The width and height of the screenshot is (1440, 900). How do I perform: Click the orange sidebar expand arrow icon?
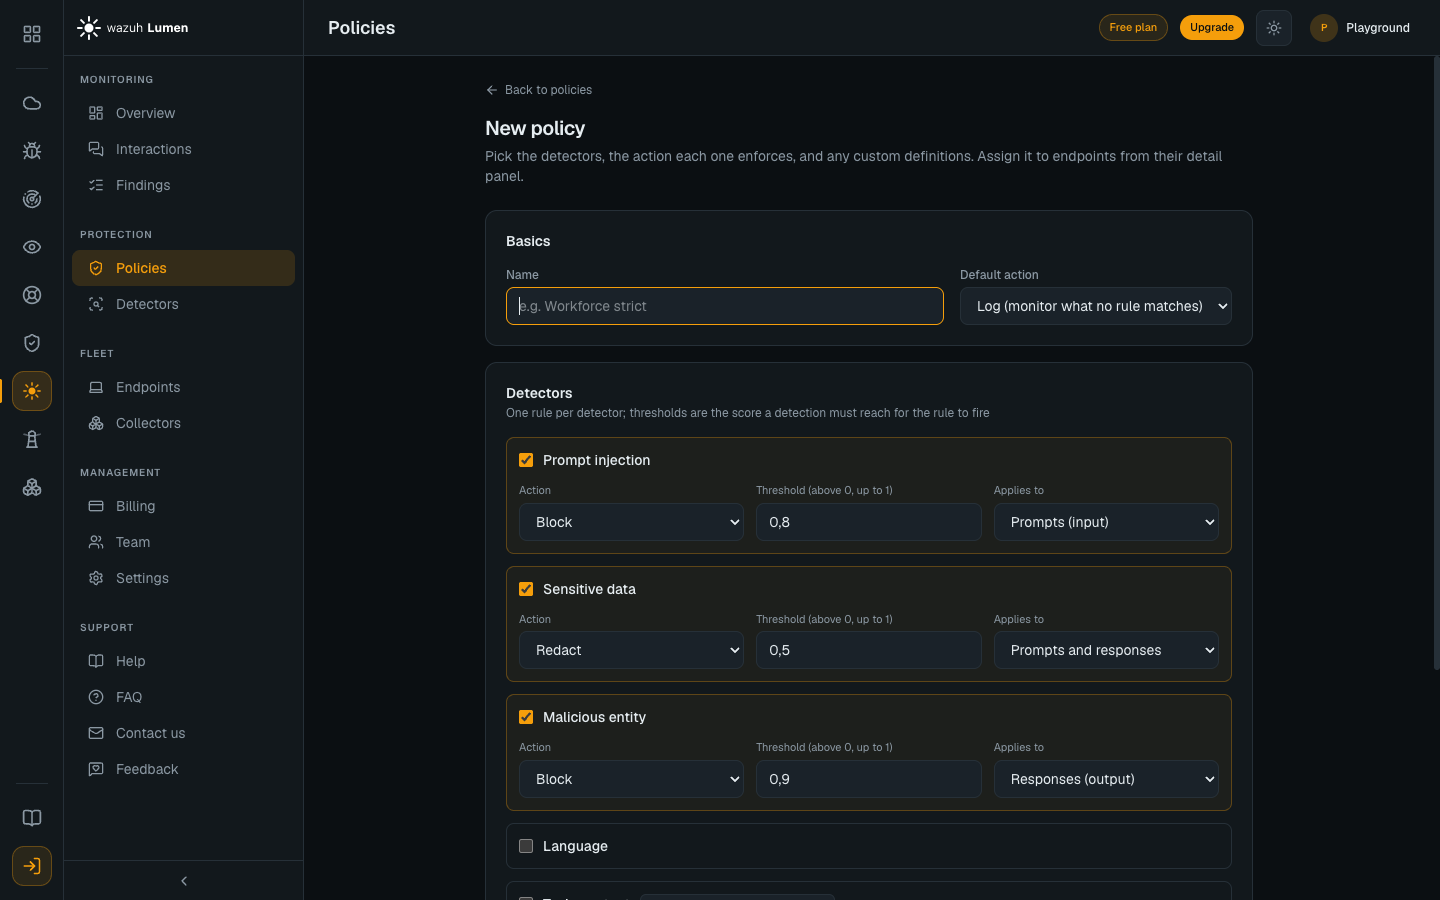pos(32,866)
